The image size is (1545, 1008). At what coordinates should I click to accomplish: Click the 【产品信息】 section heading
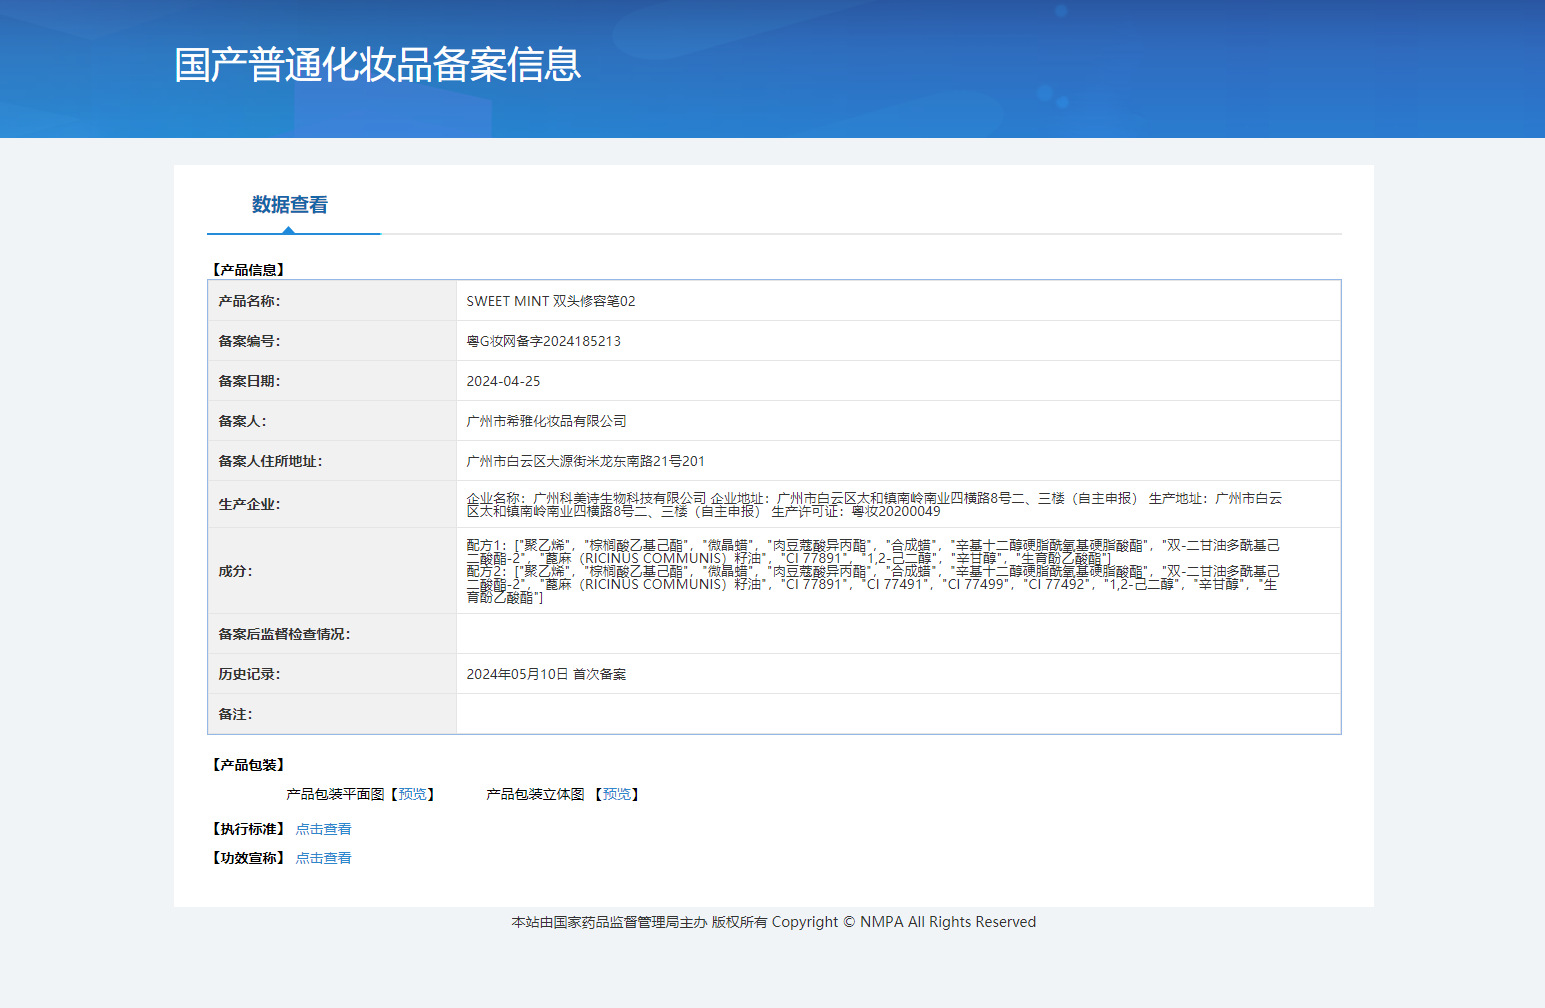pyautogui.click(x=248, y=270)
